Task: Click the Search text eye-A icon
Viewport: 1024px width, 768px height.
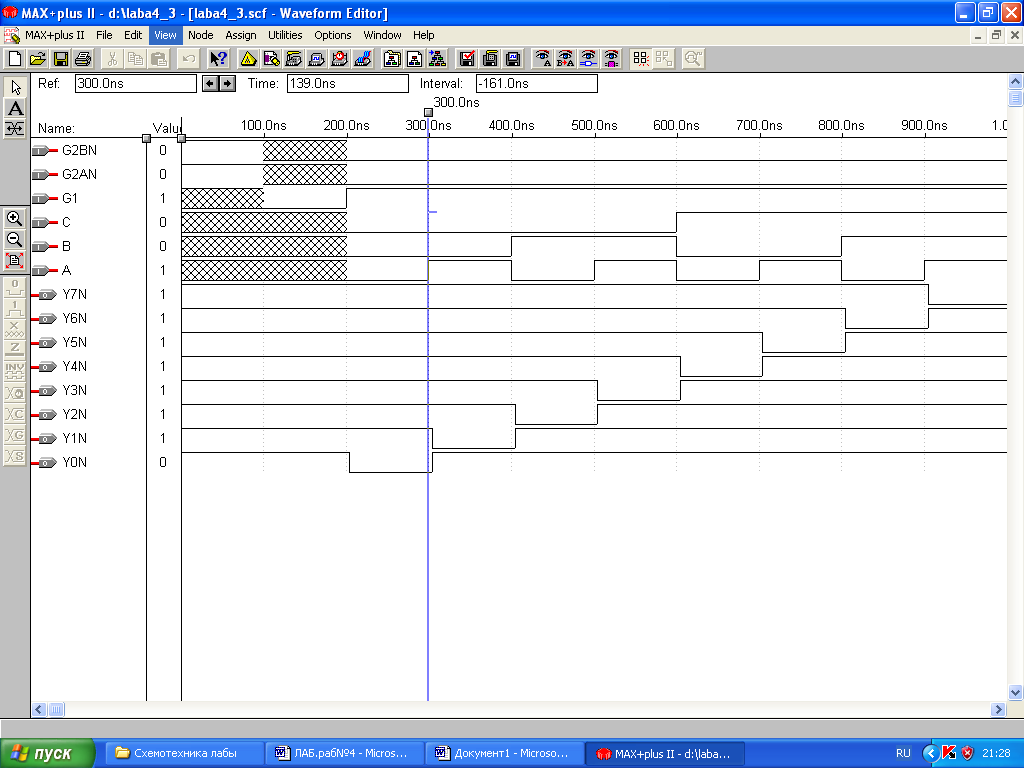Action: pyautogui.click(x=543, y=59)
